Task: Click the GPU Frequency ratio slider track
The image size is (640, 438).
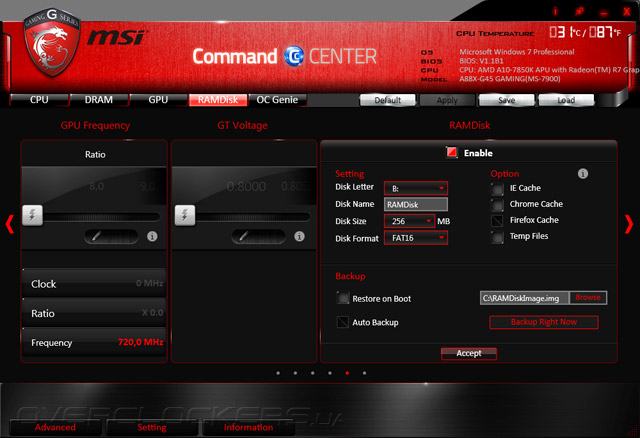Action: [101, 217]
